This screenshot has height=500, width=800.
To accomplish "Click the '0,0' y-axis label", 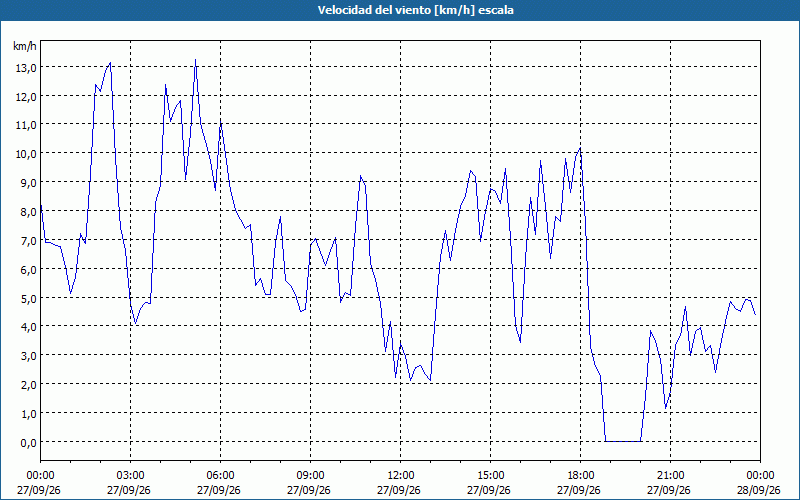I will pos(29,443).
